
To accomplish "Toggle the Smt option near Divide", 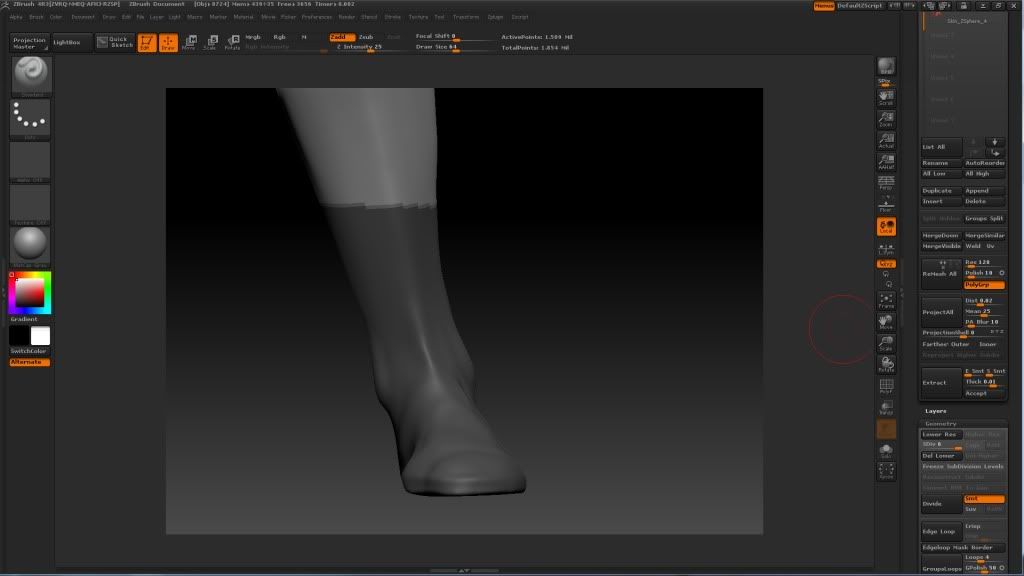I will (x=984, y=498).
